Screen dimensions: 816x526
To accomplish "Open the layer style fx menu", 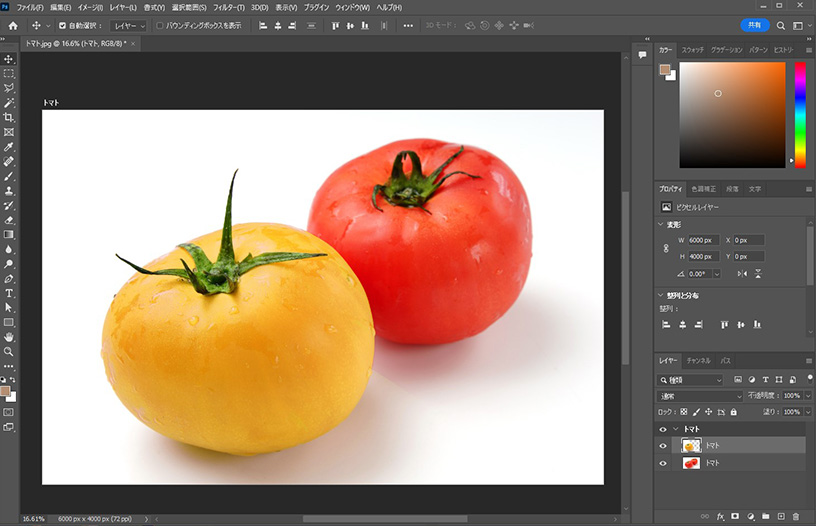I will click(x=720, y=516).
